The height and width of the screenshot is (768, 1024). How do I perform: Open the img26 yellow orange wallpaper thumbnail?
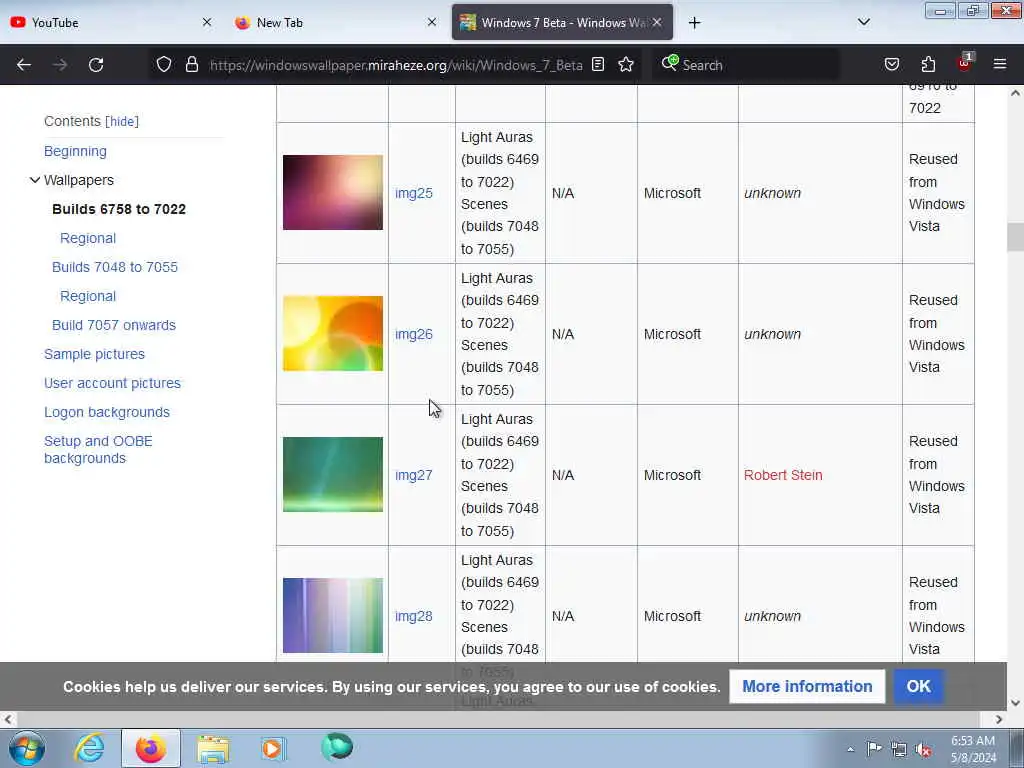tap(333, 334)
